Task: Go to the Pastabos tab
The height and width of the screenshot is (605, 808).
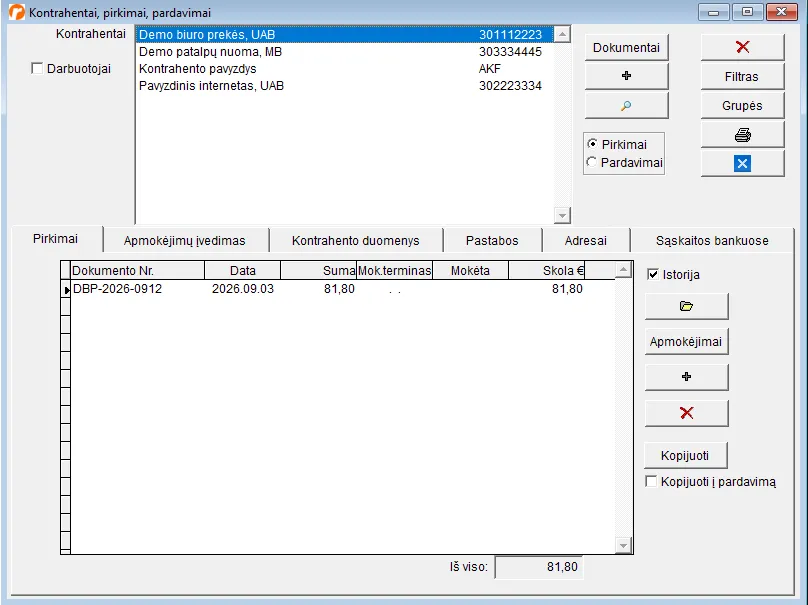Action: [492, 241]
